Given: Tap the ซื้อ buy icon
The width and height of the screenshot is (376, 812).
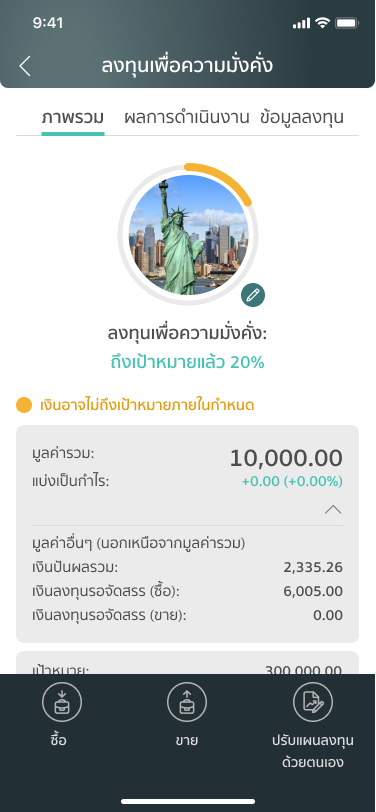Looking at the screenshot, I should point(62,702).
